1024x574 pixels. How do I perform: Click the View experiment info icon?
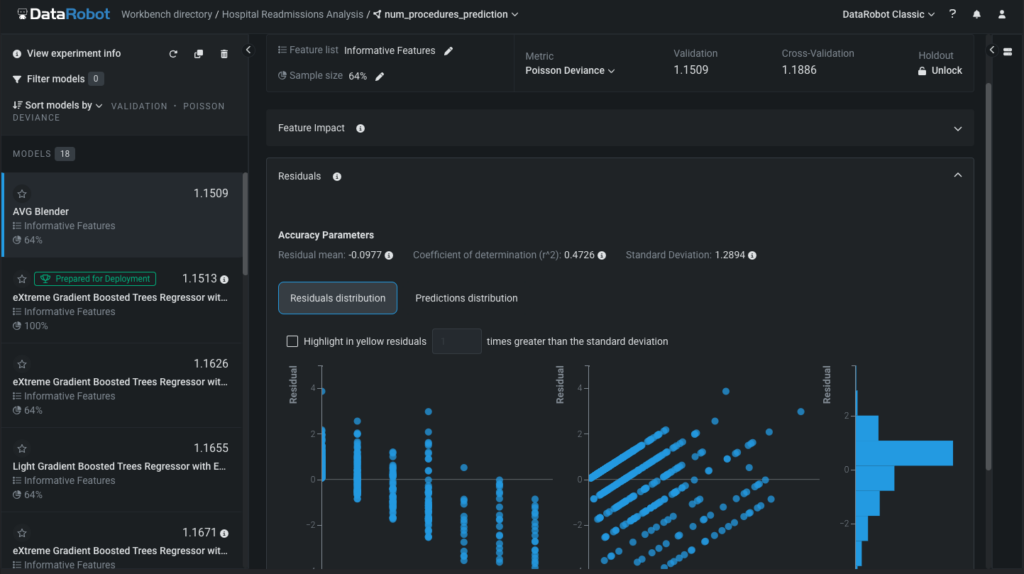(17, 54)
